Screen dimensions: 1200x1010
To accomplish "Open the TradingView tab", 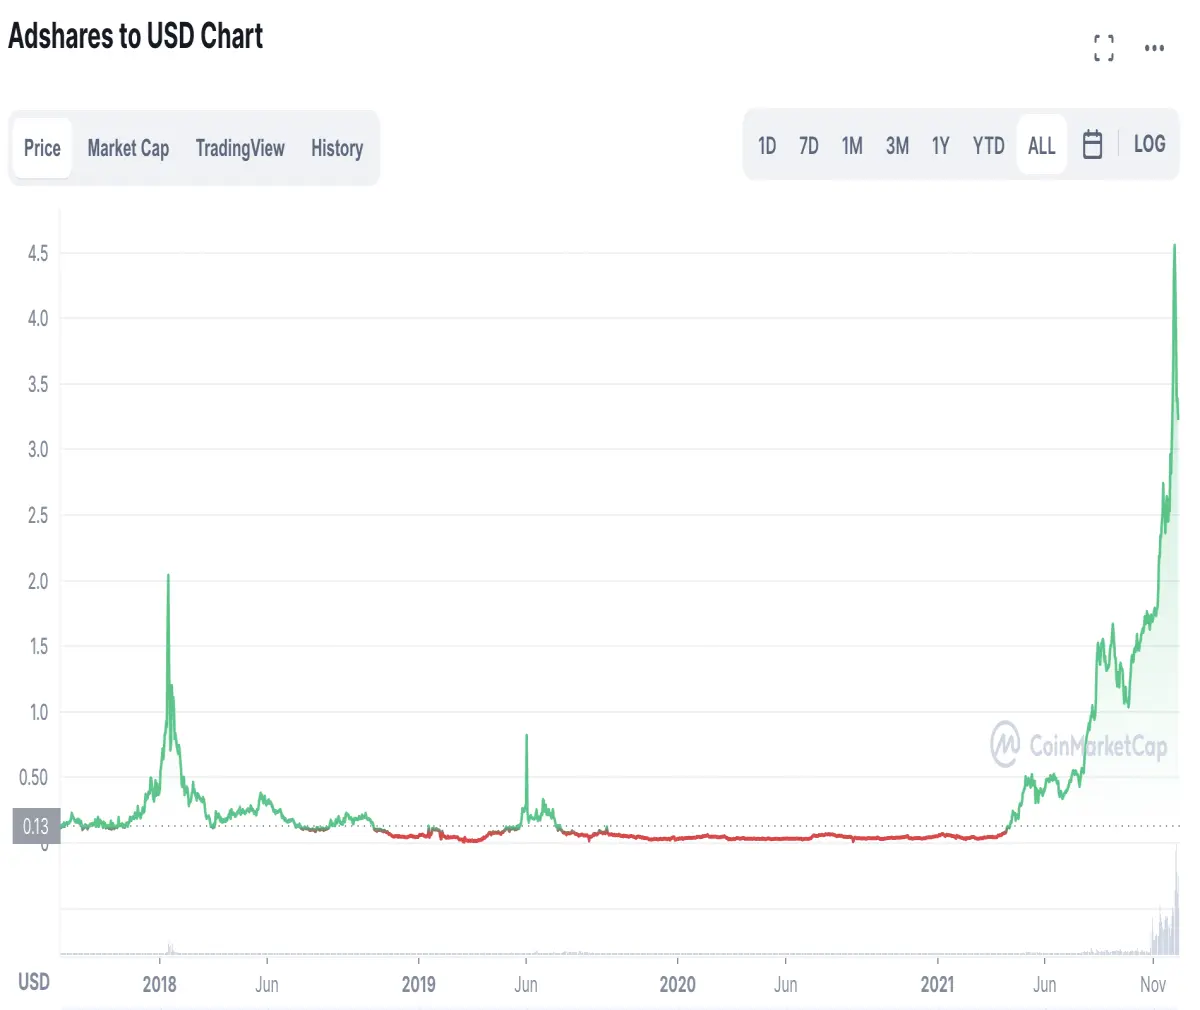I will click(x=240, y=148).
